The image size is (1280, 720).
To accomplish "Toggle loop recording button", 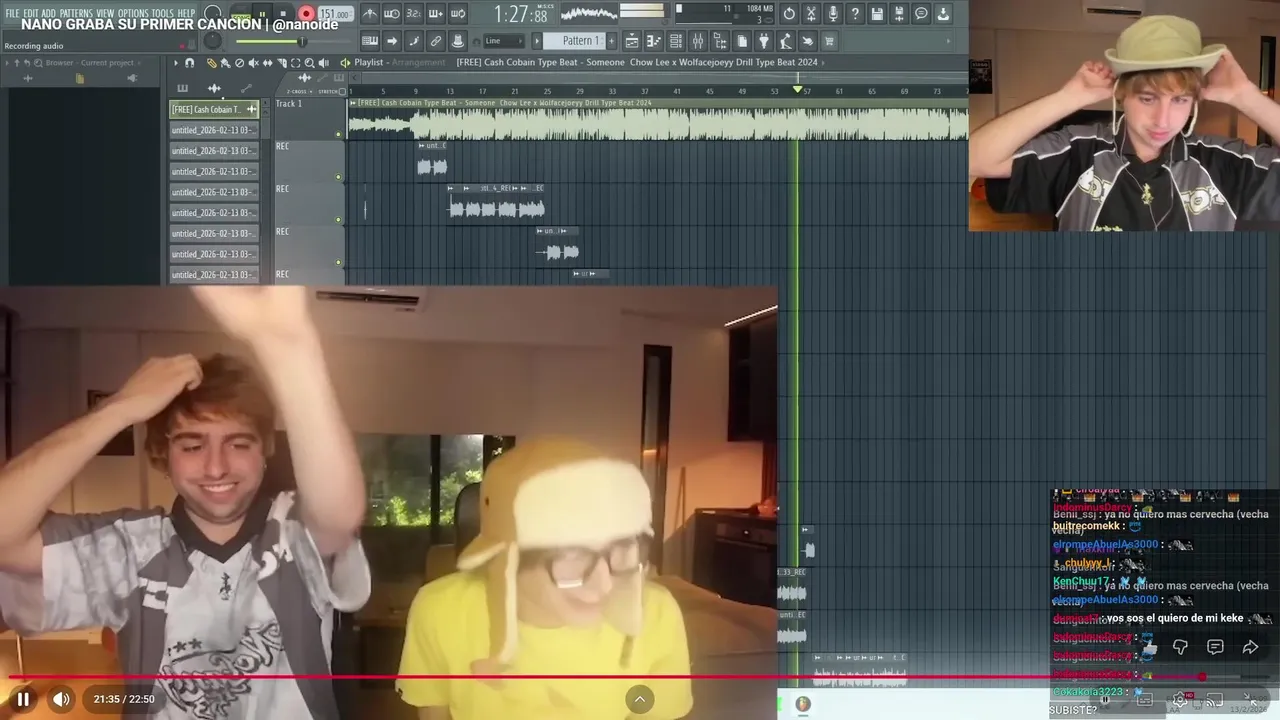I will [458, 14].
